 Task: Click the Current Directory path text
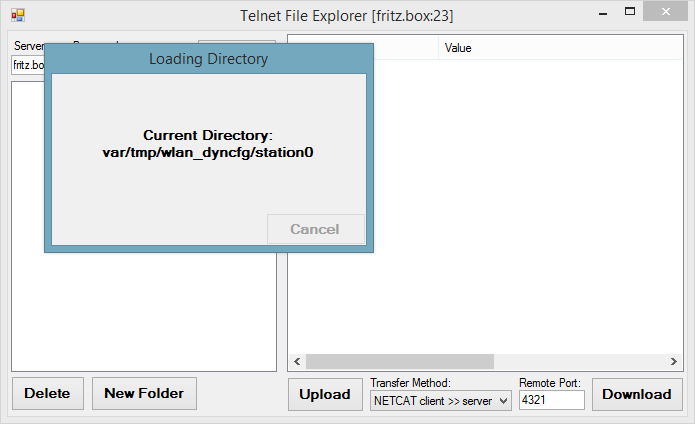(208, 152)
